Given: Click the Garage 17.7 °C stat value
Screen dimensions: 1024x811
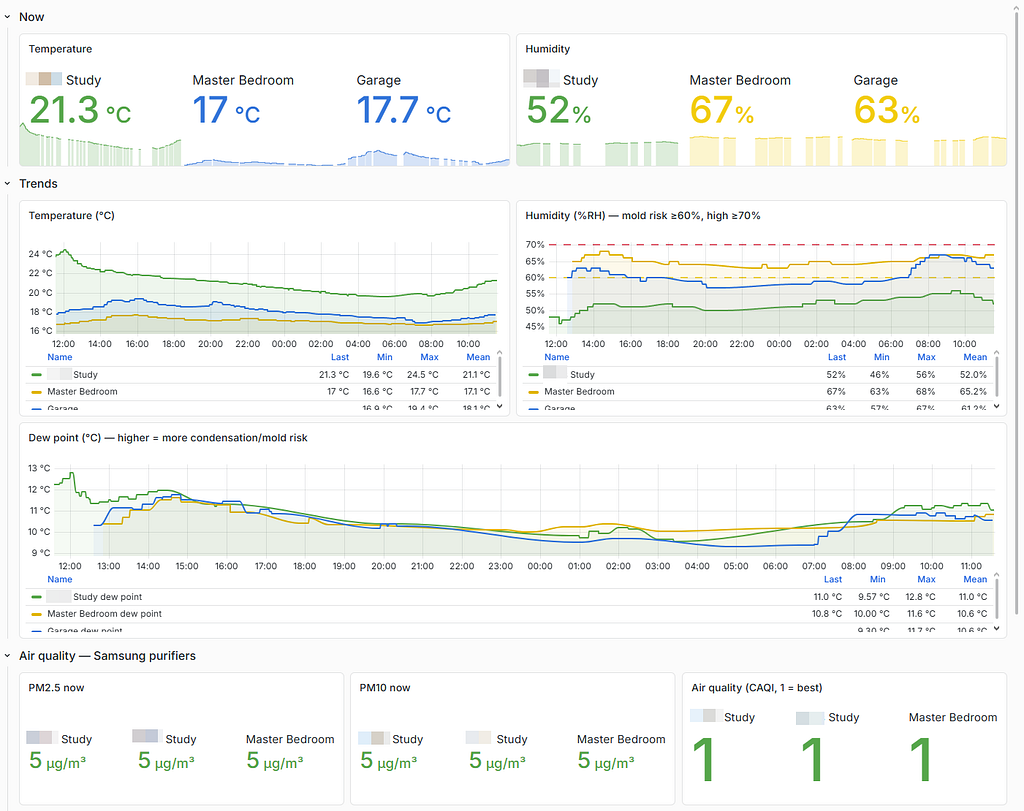Looking at the screenshot, I should click(404, 110).
